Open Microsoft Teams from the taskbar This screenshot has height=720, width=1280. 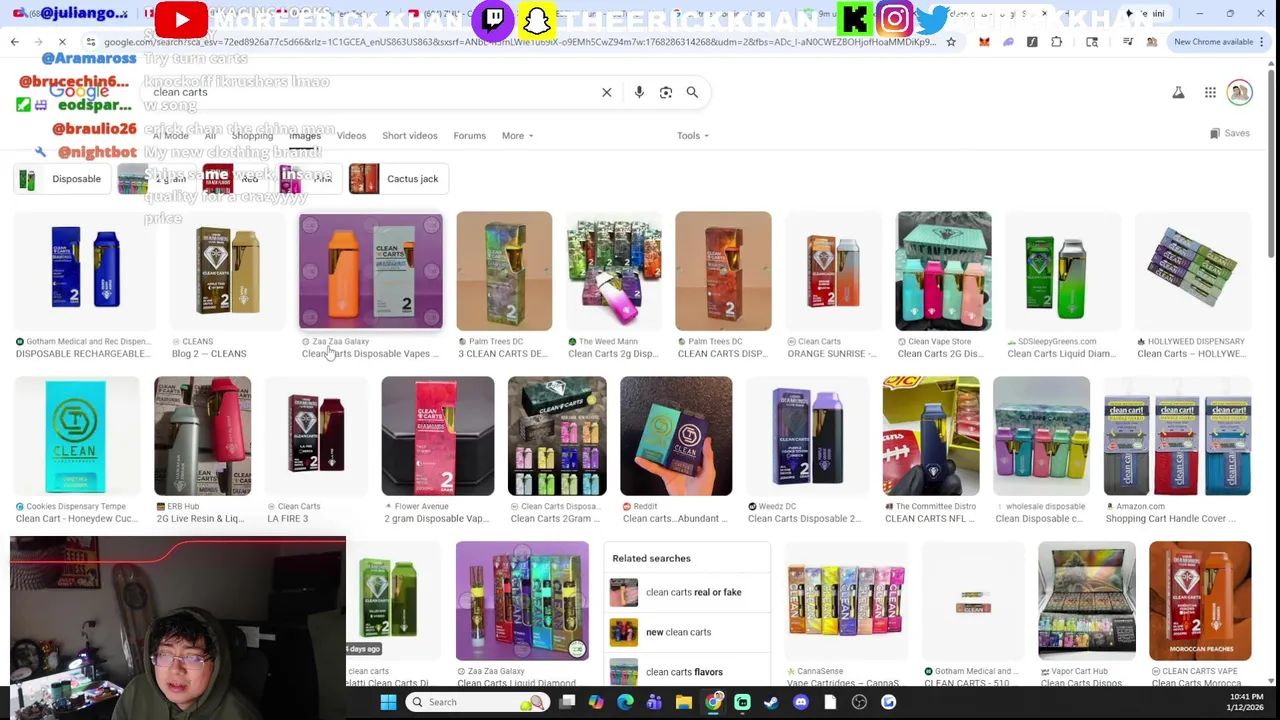654,702
